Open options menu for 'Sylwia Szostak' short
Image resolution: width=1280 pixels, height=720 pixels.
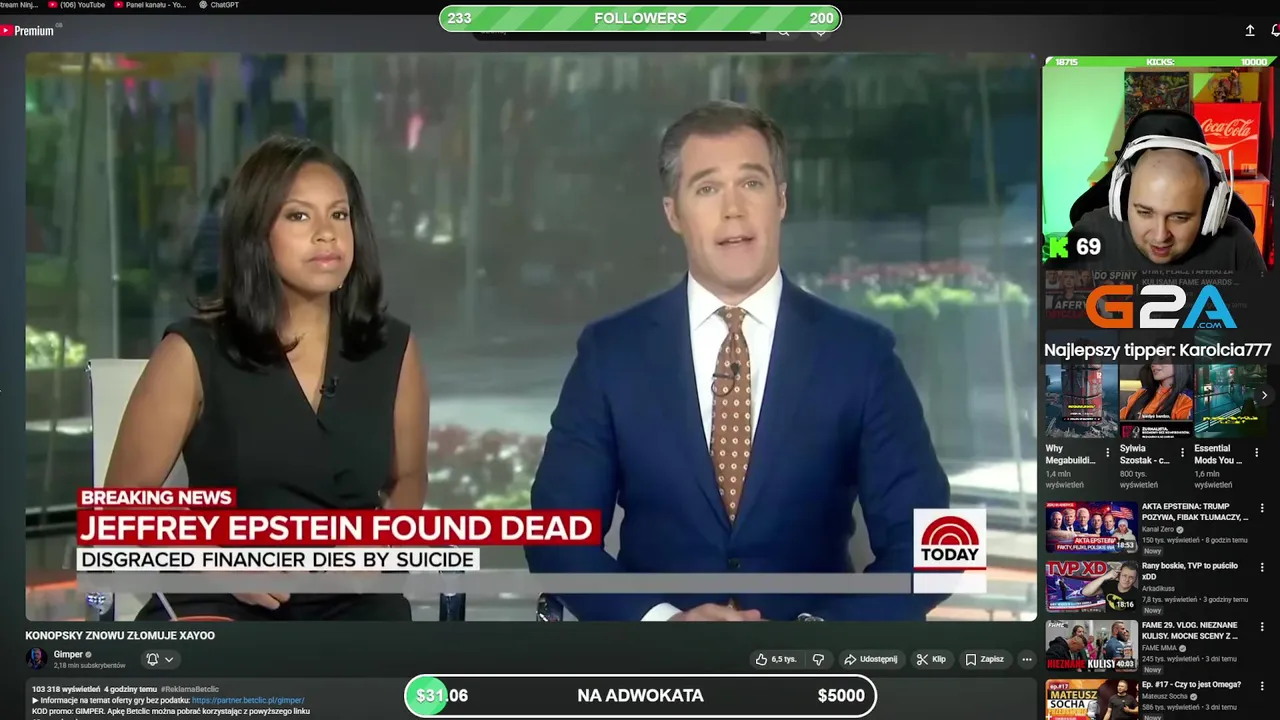[x=1182, y=453]
